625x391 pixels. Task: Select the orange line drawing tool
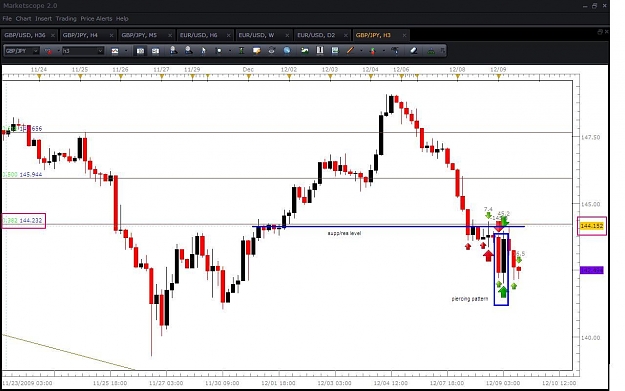coord(350,51)
